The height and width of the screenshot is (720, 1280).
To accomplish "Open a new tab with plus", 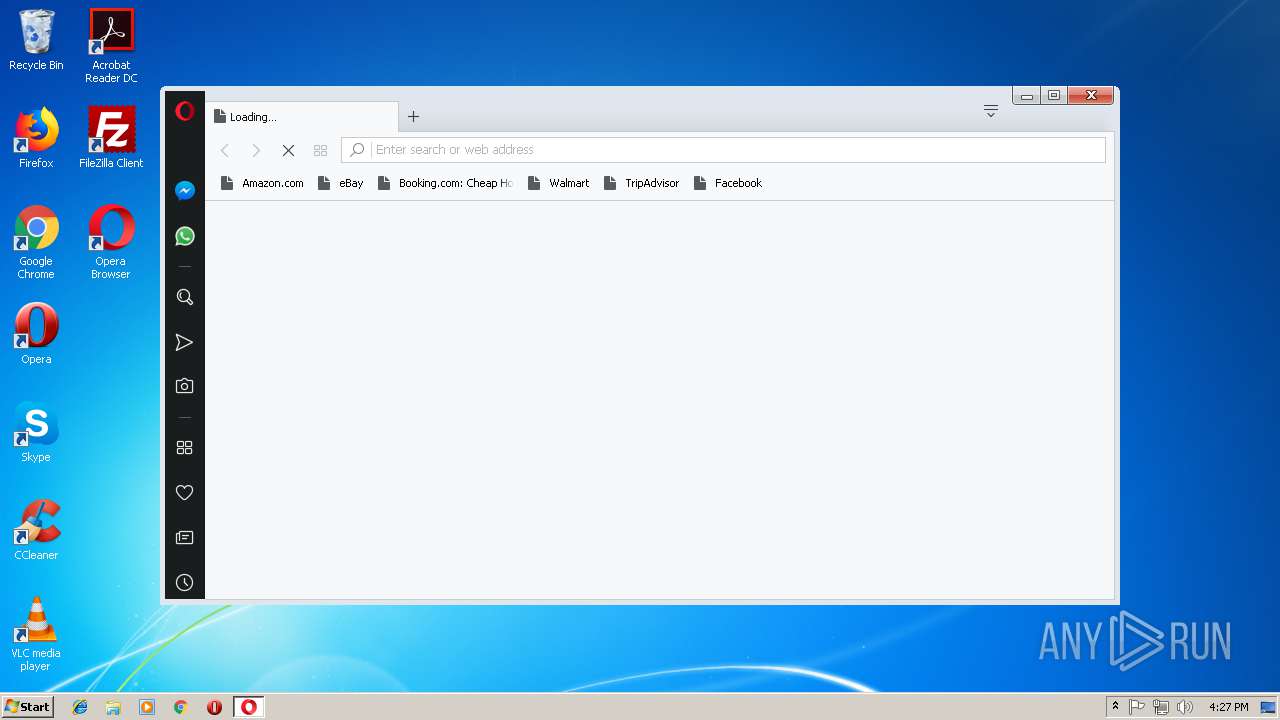I will [x=413, y=117].
